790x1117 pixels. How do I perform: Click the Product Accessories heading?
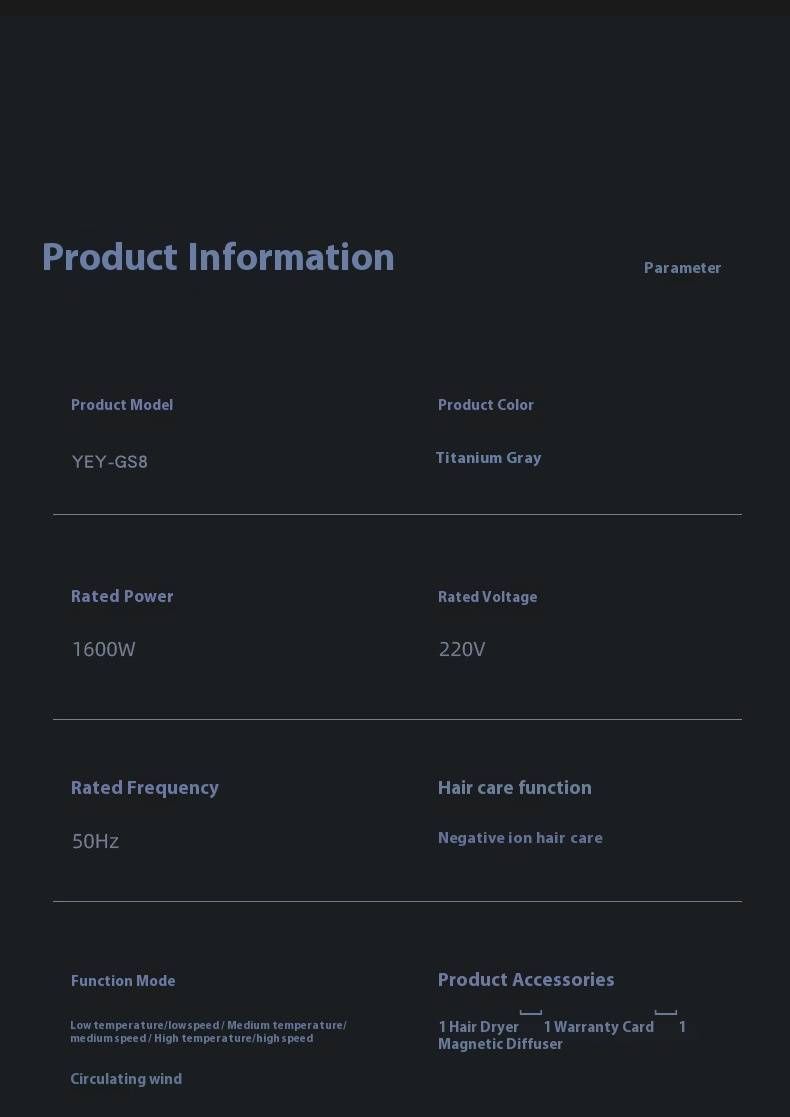tap(526, 980)
